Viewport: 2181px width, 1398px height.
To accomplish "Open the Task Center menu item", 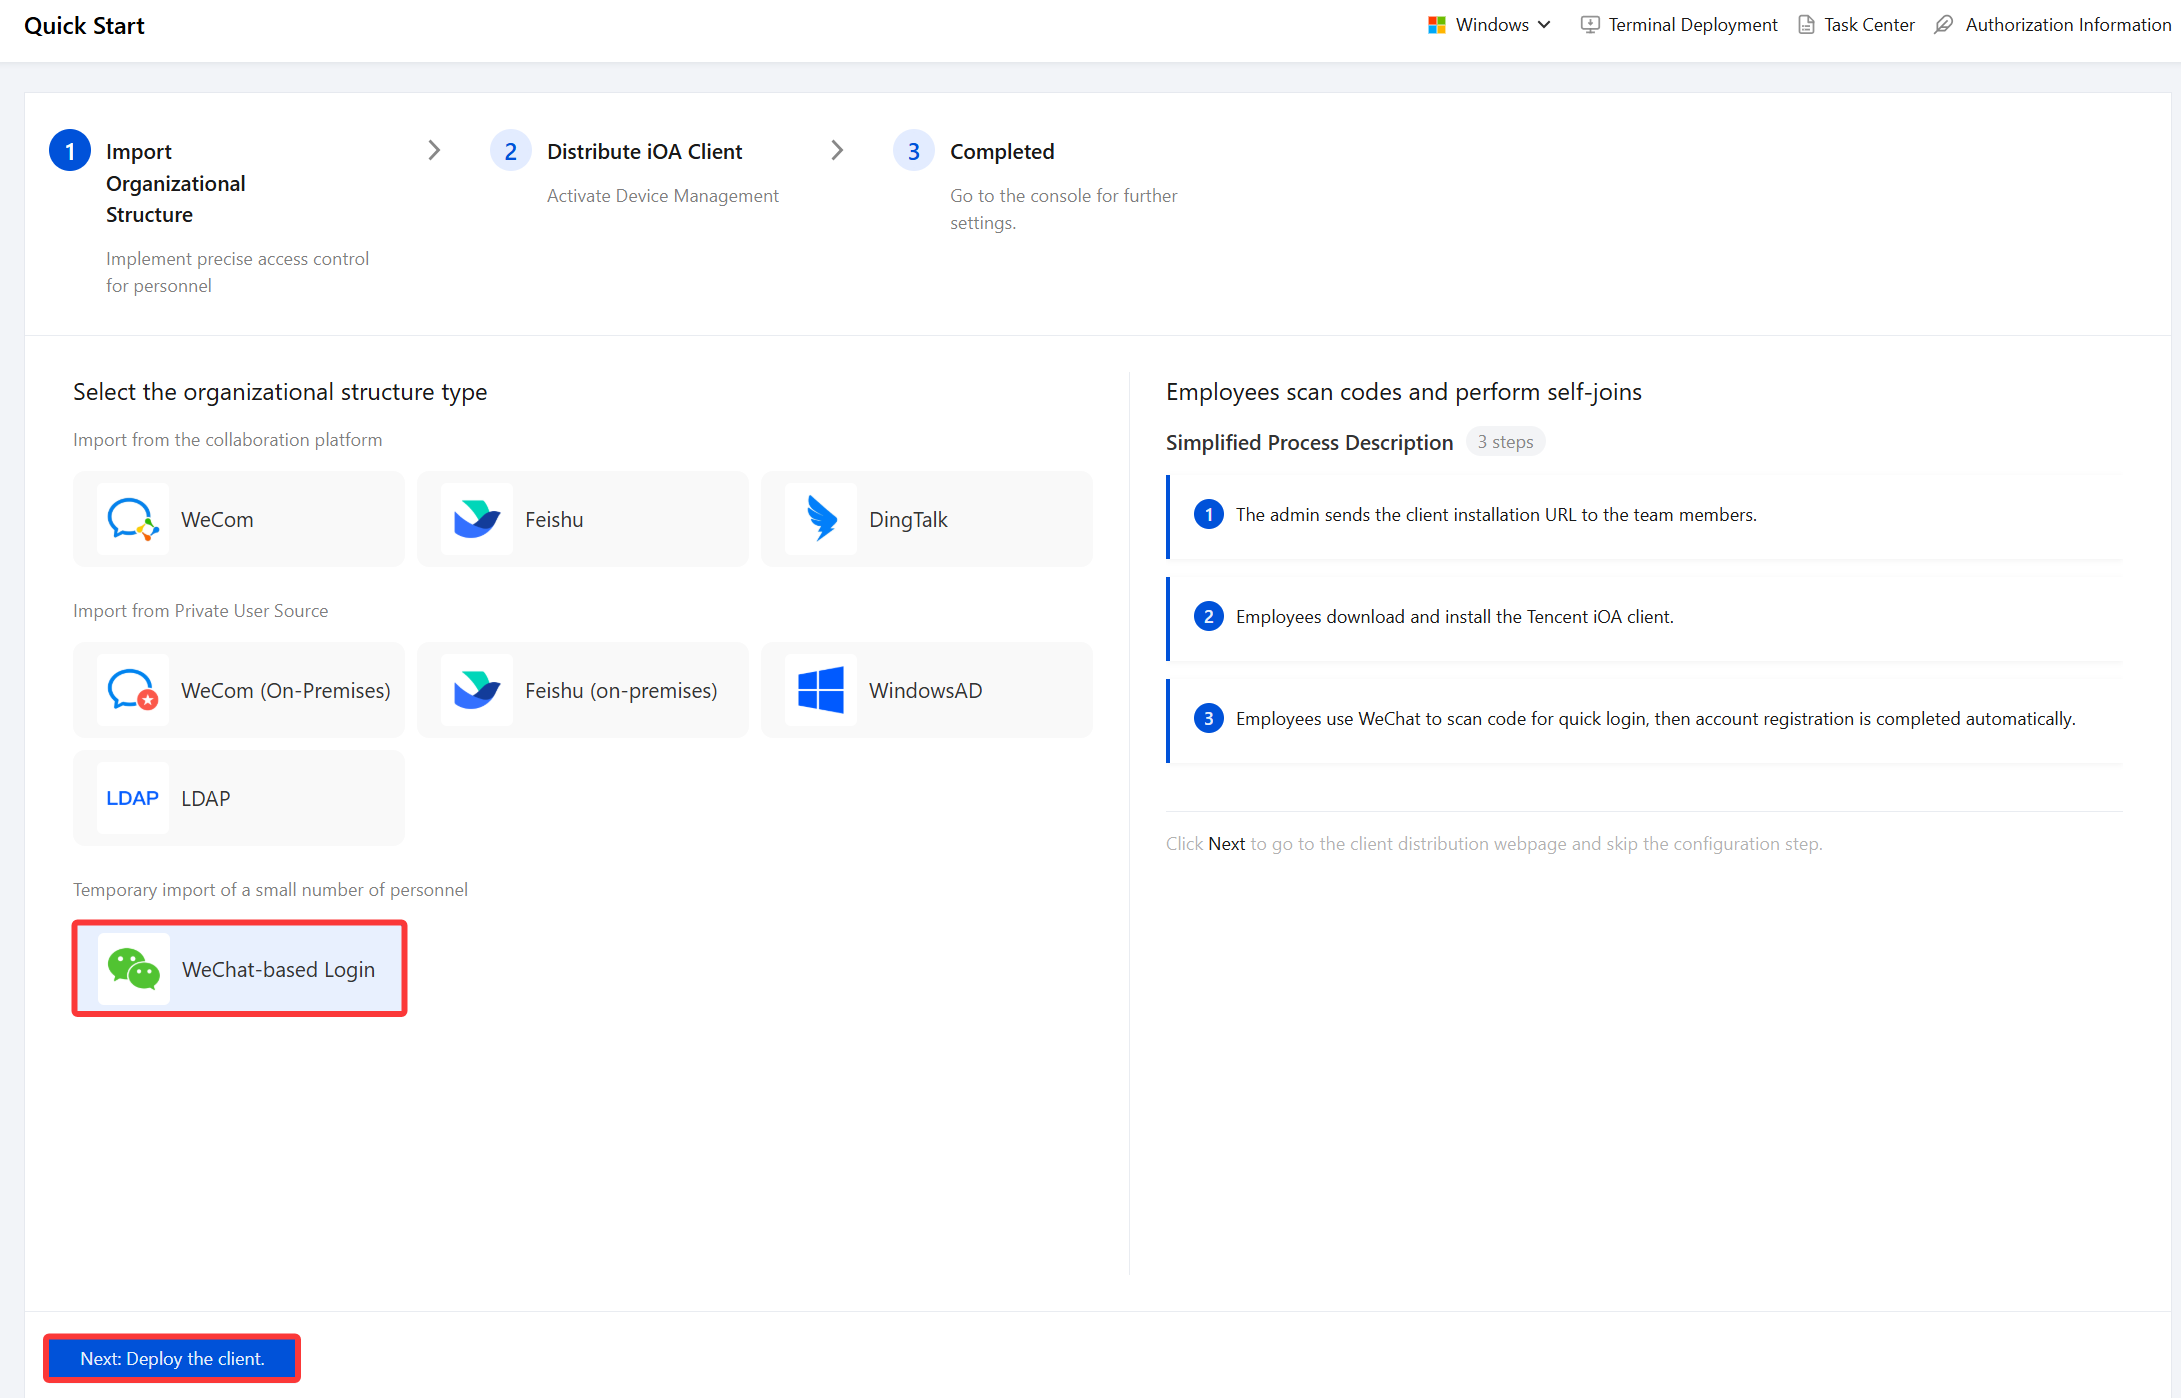I will click(1857, 25).
